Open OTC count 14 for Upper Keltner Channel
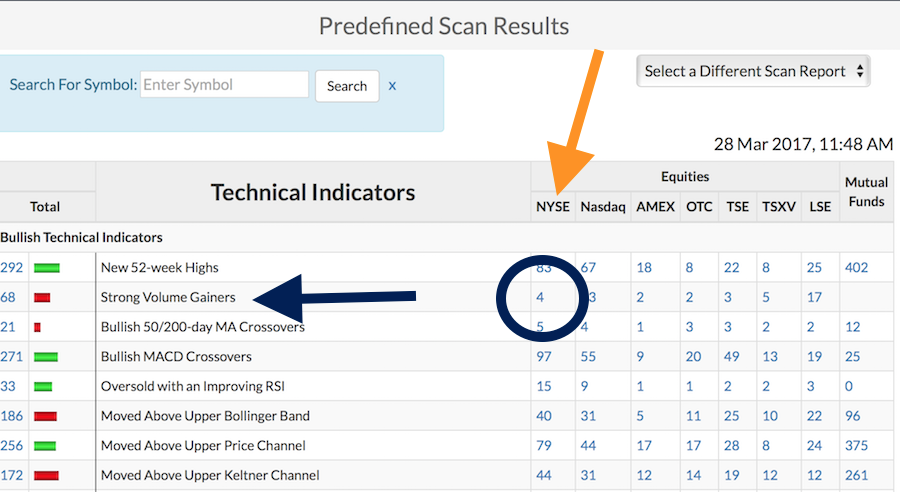The image size is (900, 492). point(693,475)
